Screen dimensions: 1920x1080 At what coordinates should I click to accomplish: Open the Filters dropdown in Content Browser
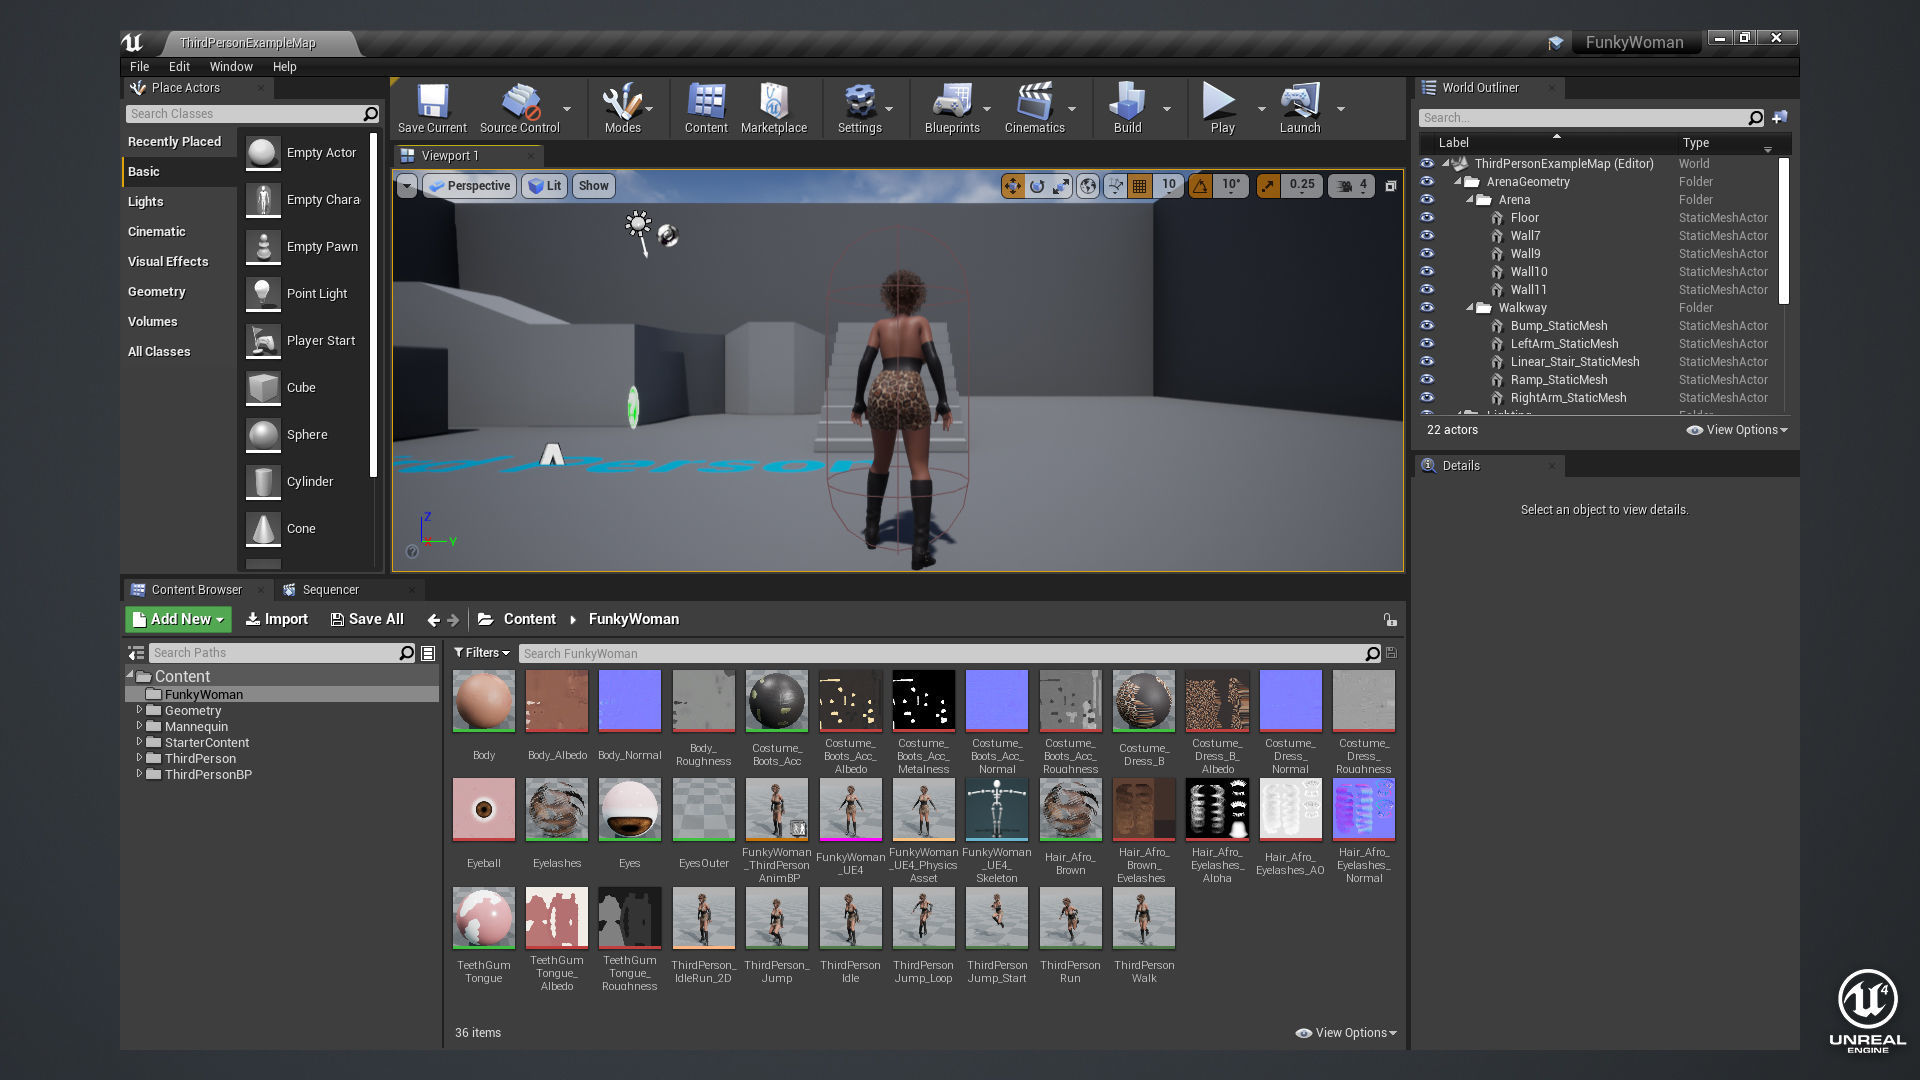482,653
